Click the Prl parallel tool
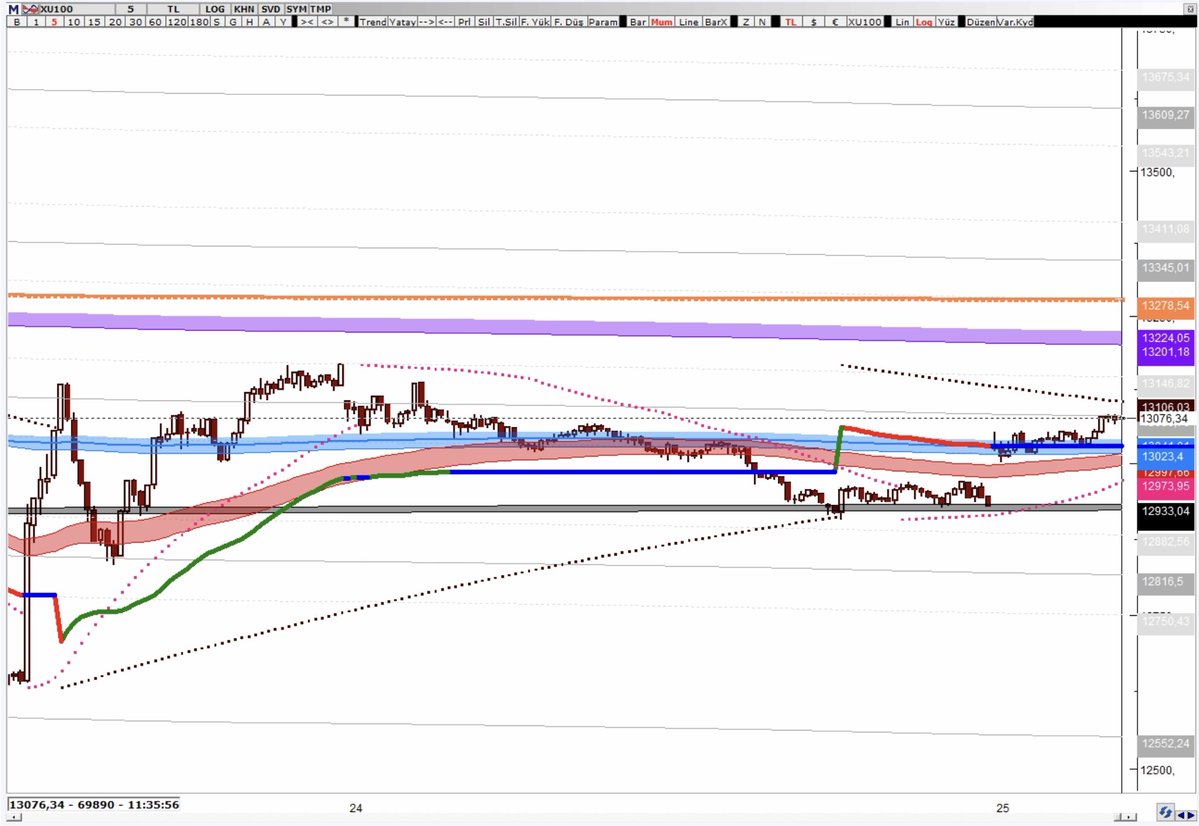 tap(465, 22)
